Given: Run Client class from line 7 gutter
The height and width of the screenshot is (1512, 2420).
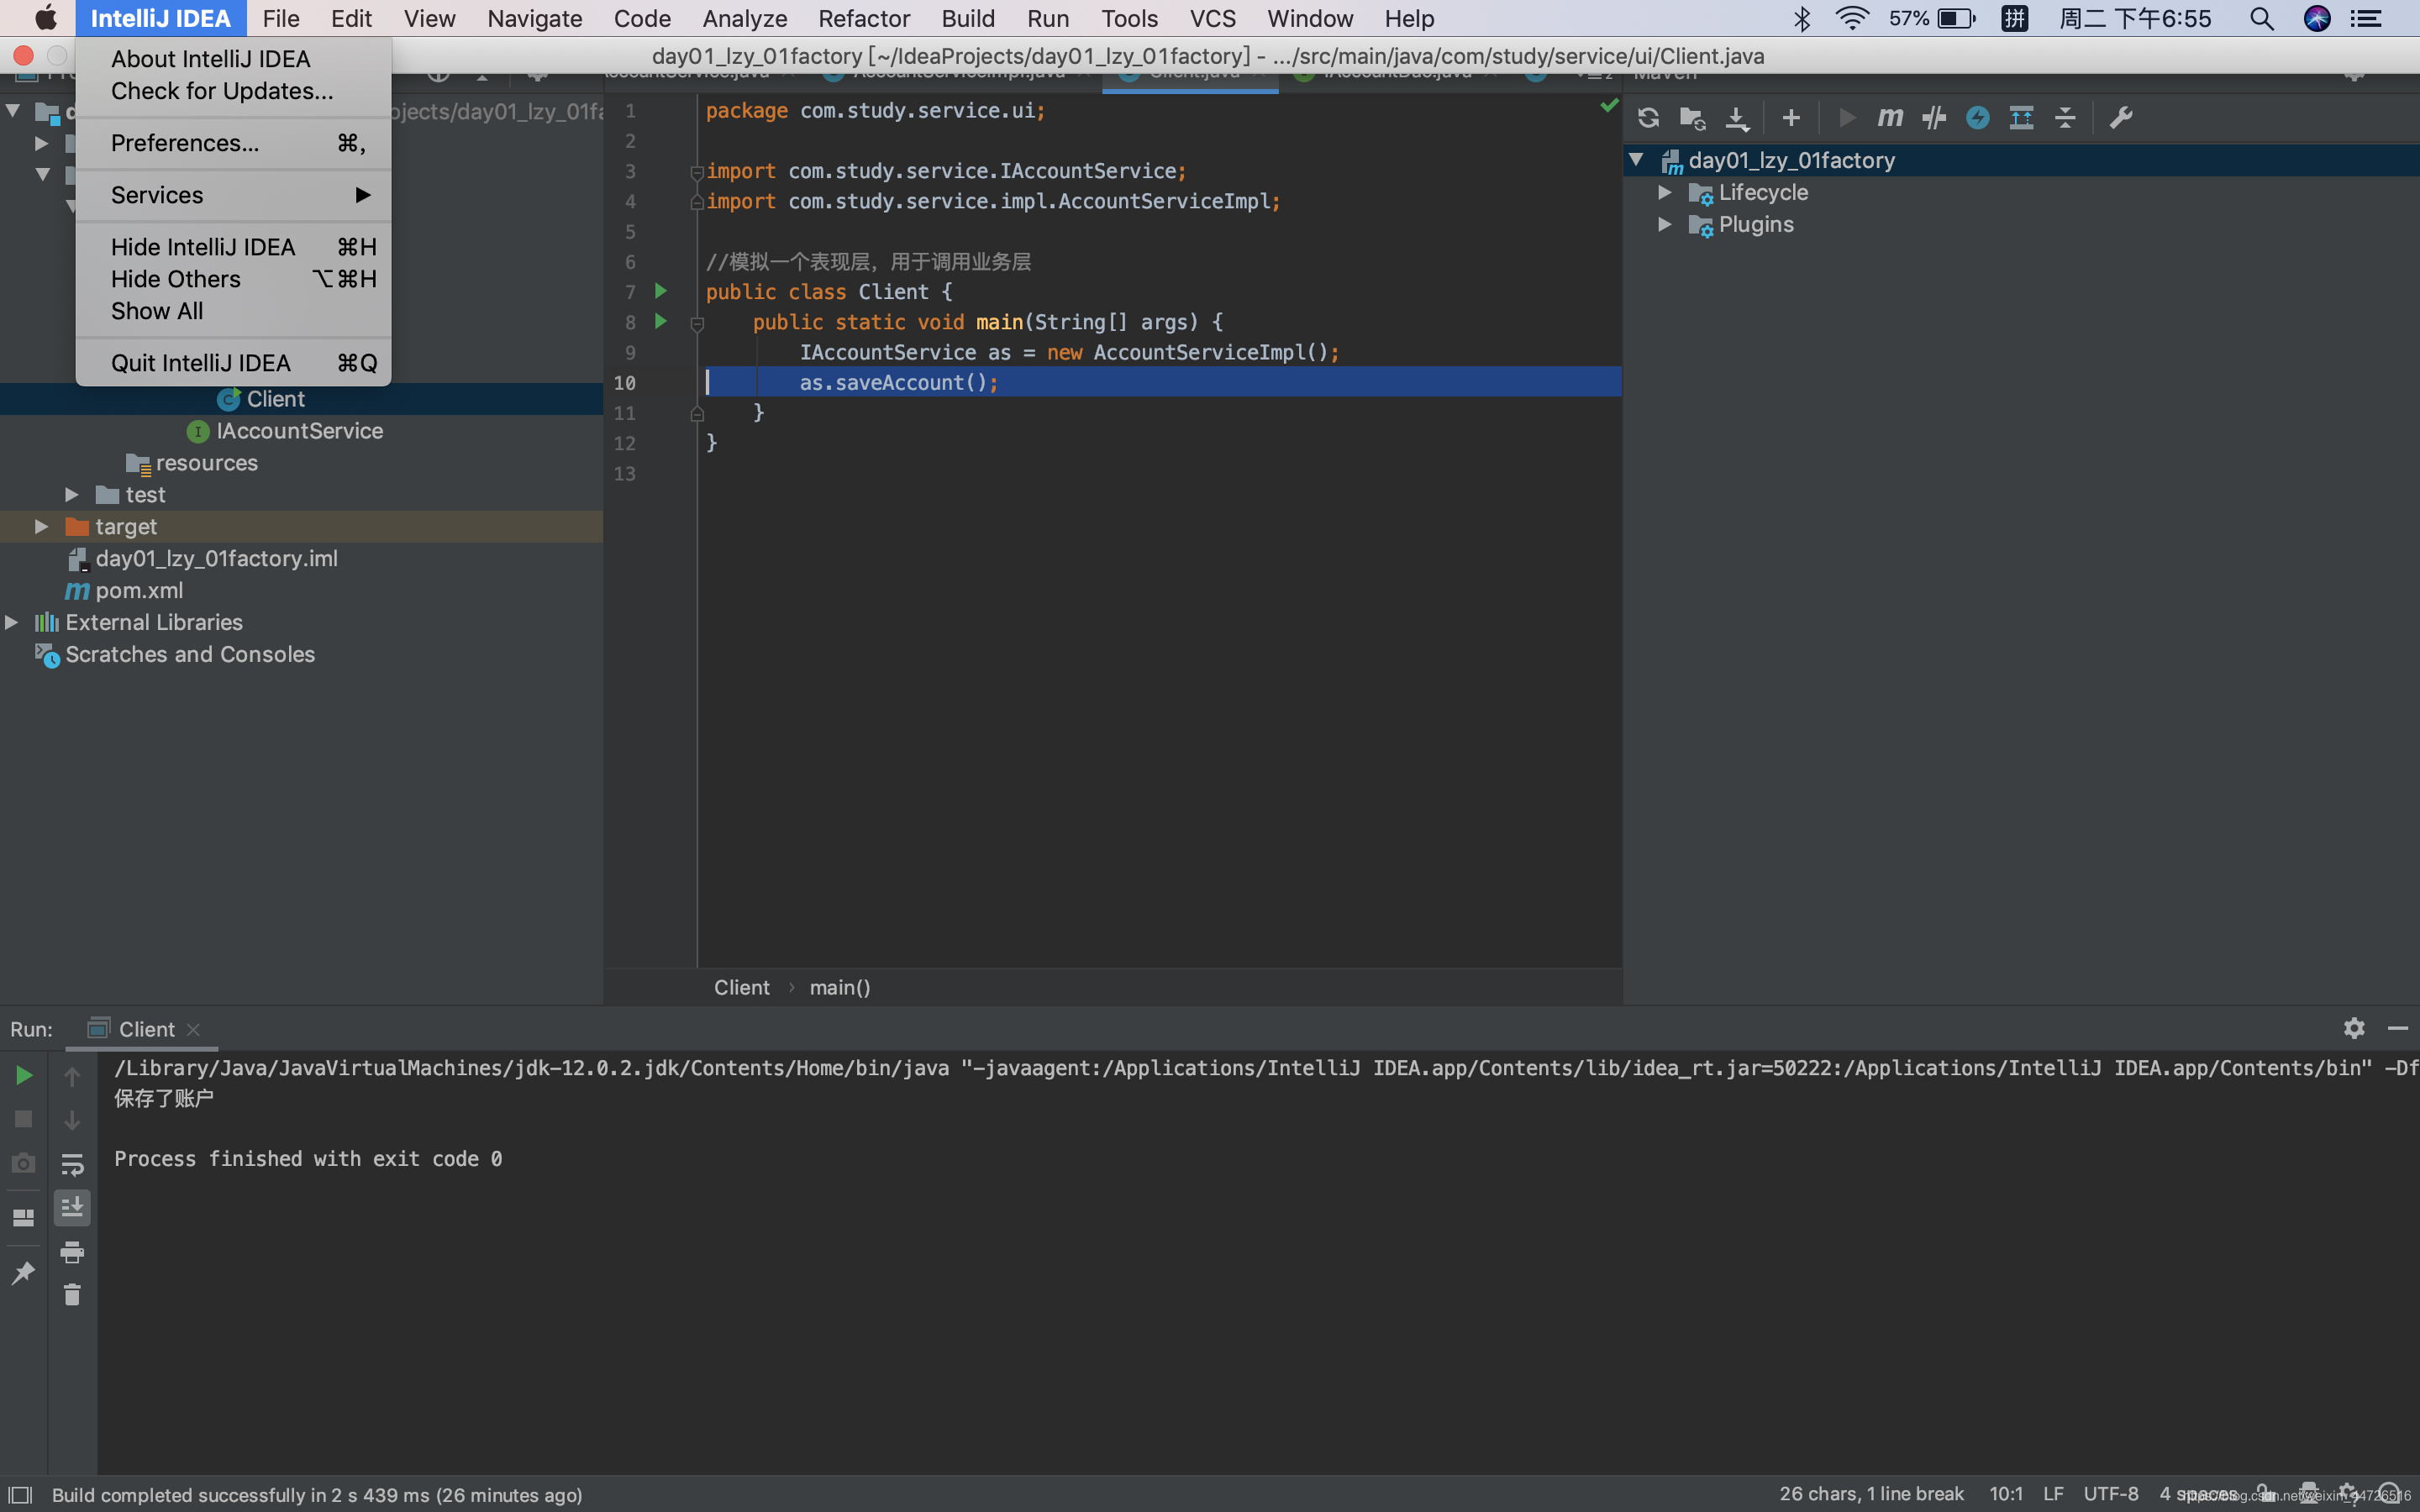Looking at the screenshot, I should tap(661, 291).
